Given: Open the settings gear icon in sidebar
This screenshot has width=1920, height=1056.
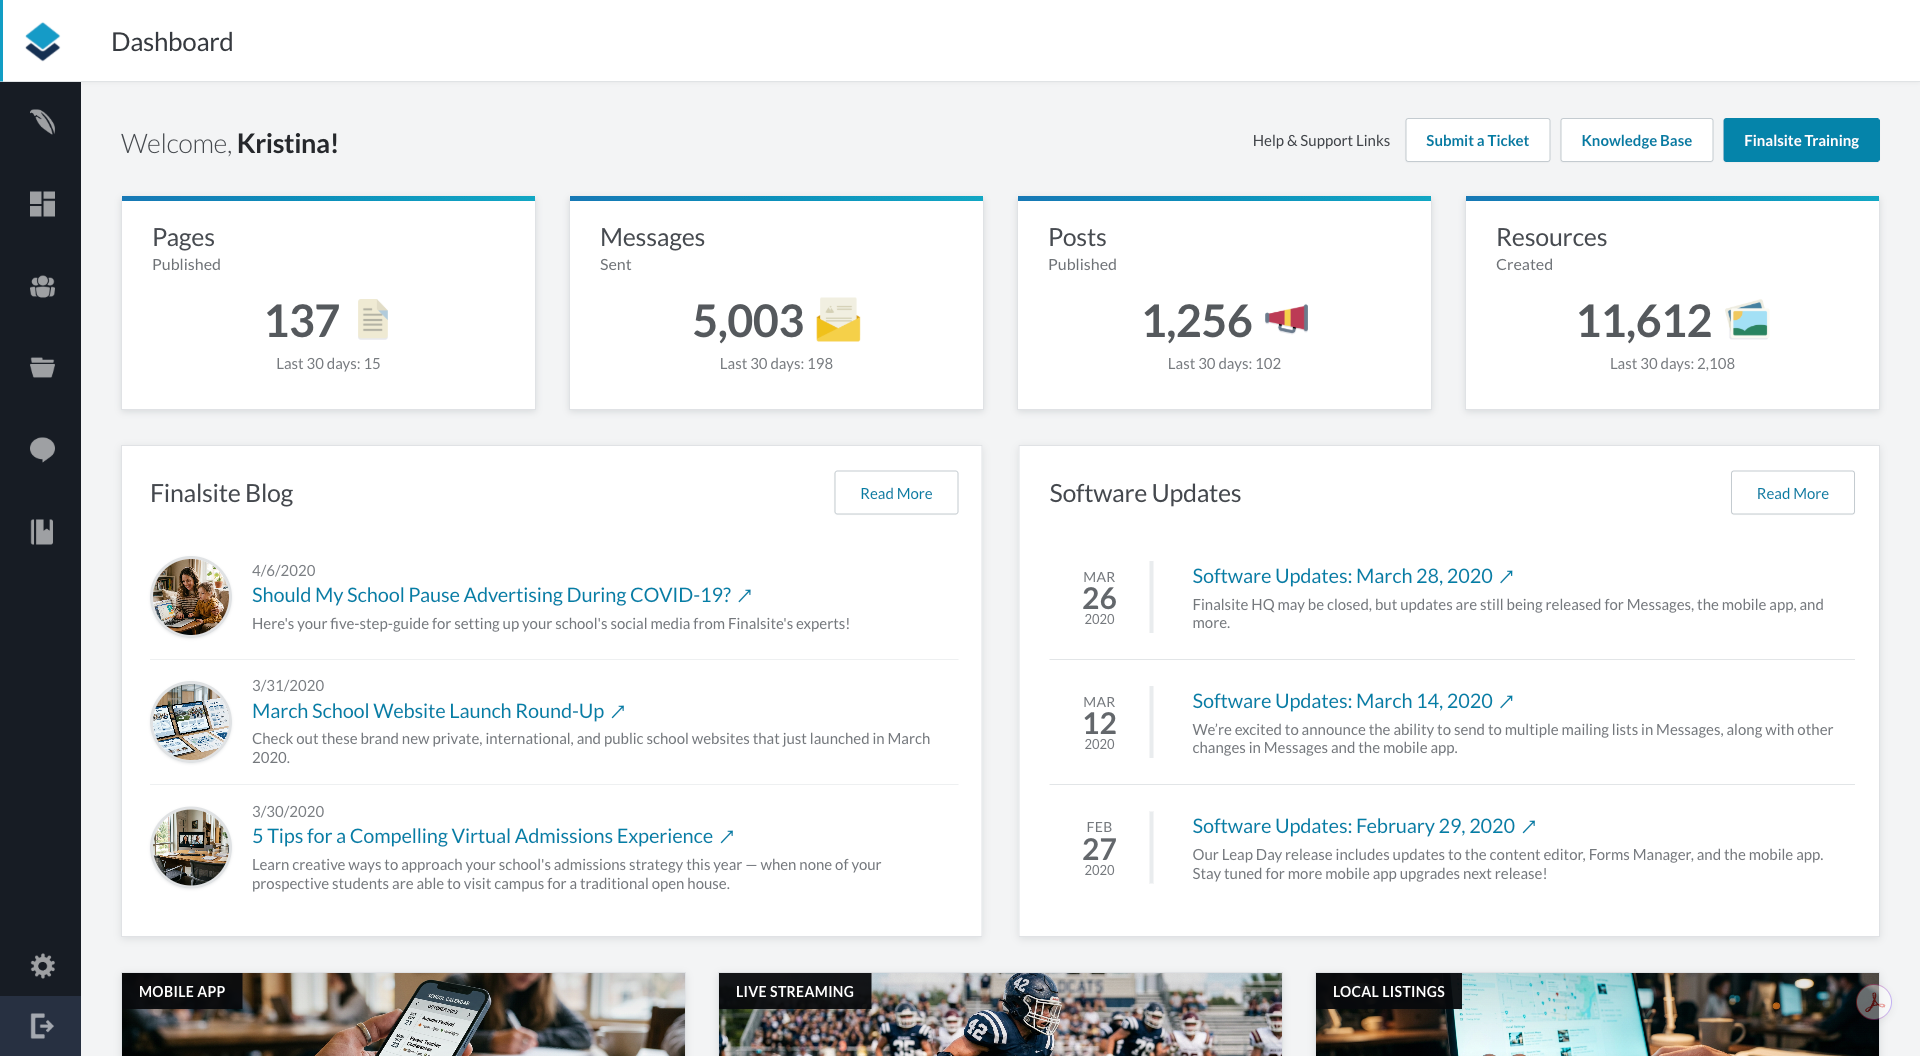Looking at the screenshot, I should [x=42, y=966].
